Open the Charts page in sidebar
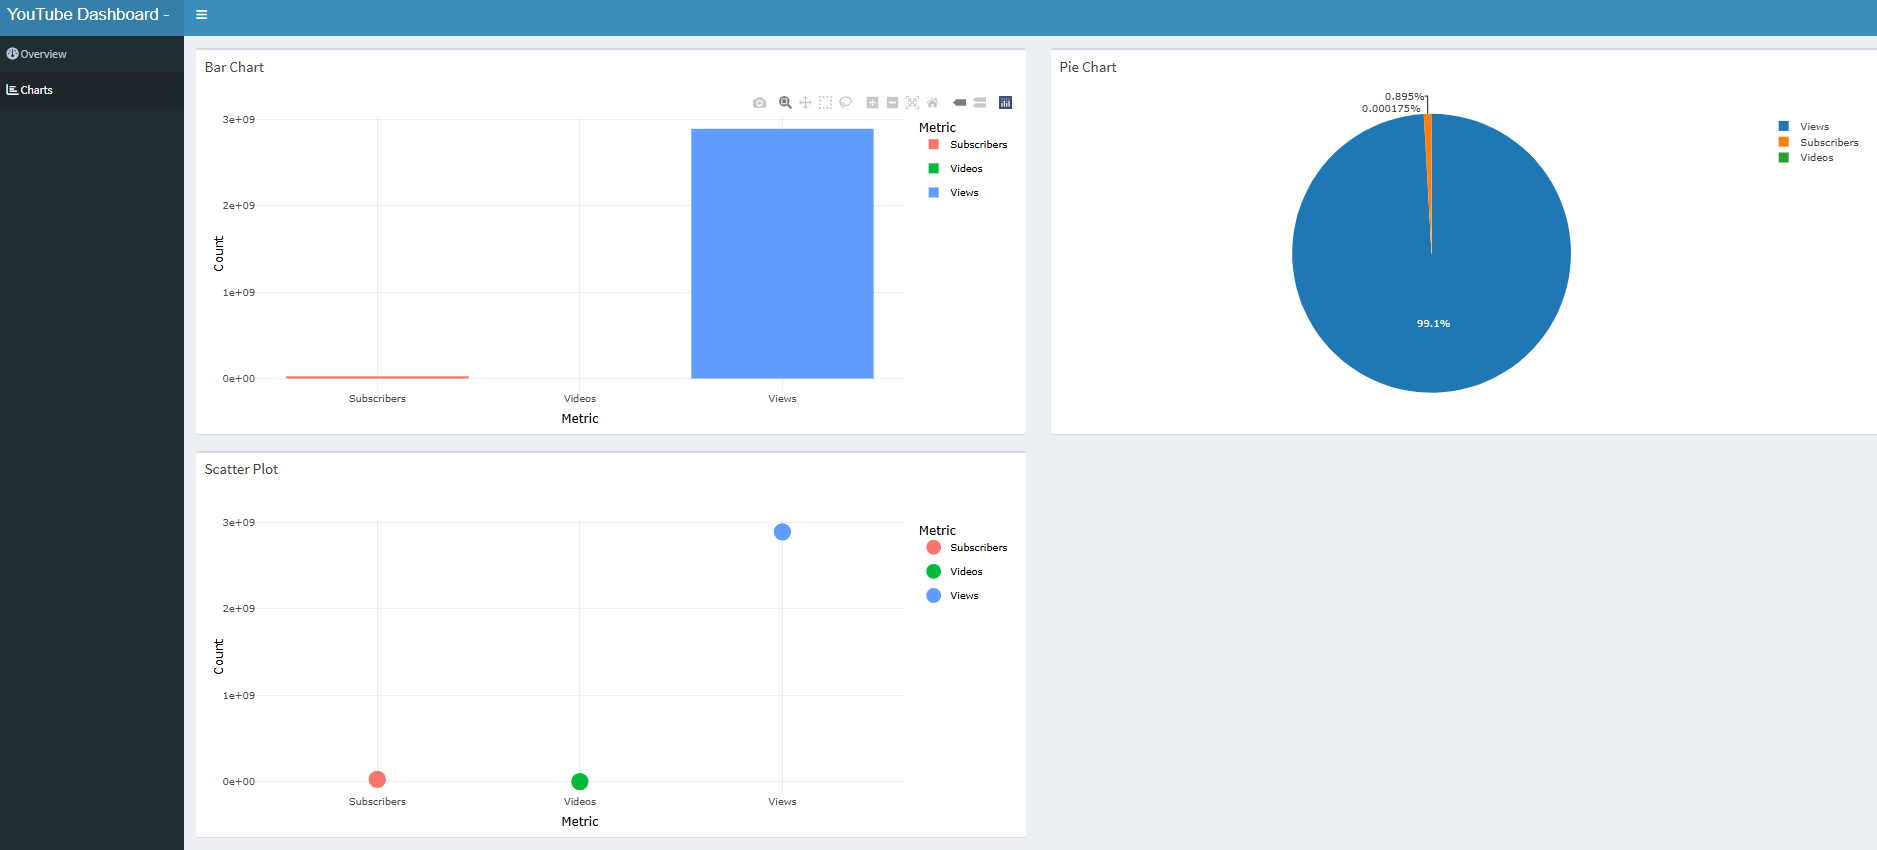Viewport: 1877px width, 850px height. pyautogui.click(x=92, y=90)
